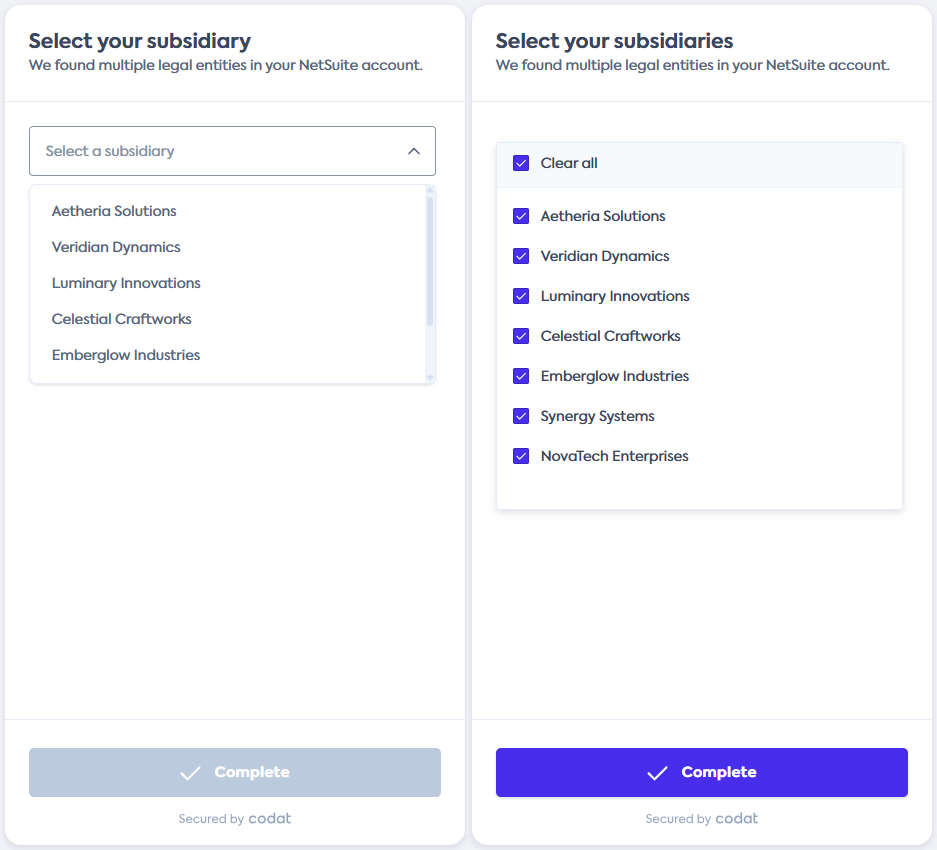Uncheck the NovaTech Enterprises checkbox
937x850 pixels.
(521, 456)
